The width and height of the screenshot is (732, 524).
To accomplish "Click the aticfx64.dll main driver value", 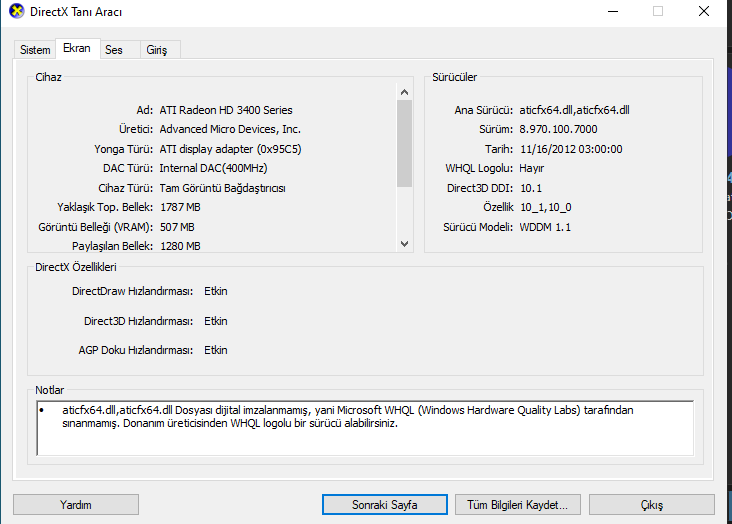I will (574, 110).
